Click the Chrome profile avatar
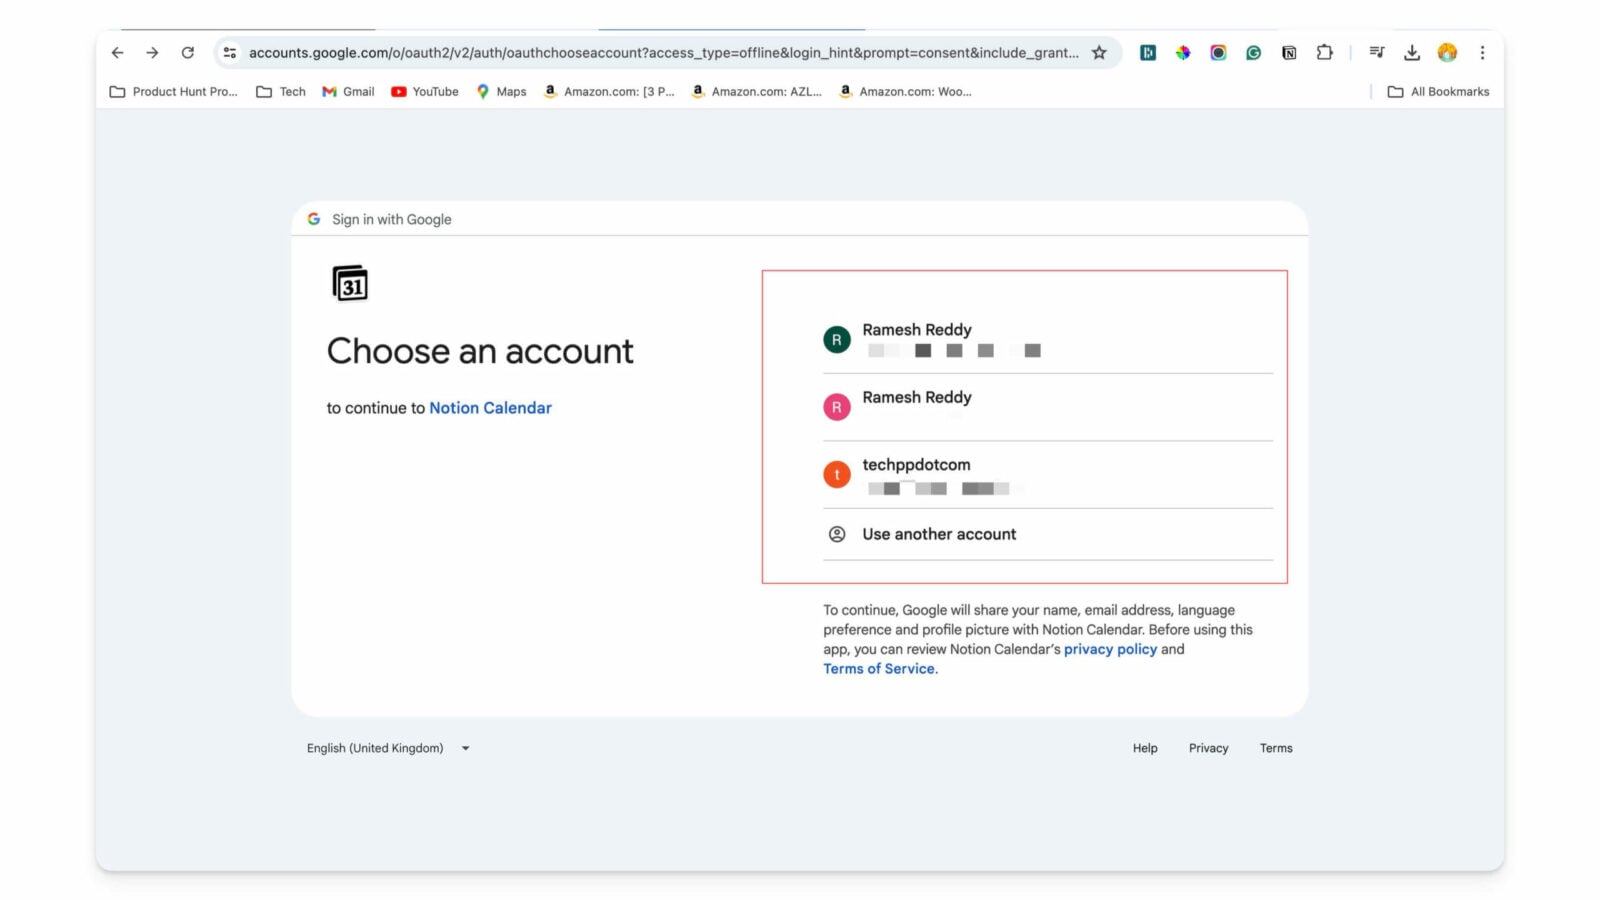 [1447, 52]
